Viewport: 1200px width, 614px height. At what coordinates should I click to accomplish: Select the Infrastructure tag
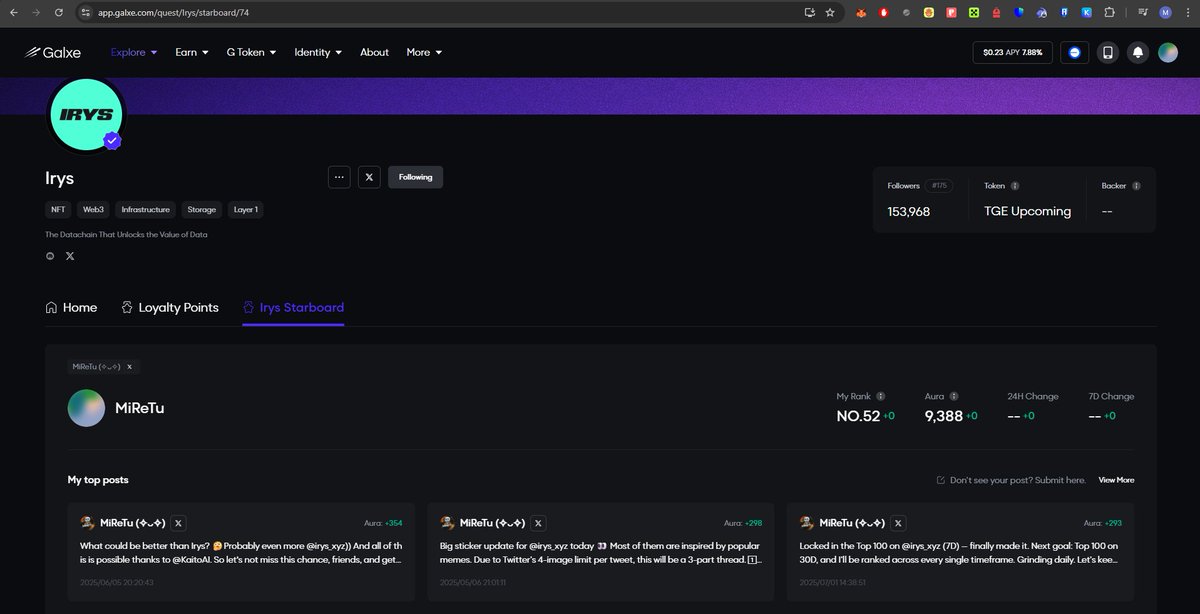[x=146, y=210]
